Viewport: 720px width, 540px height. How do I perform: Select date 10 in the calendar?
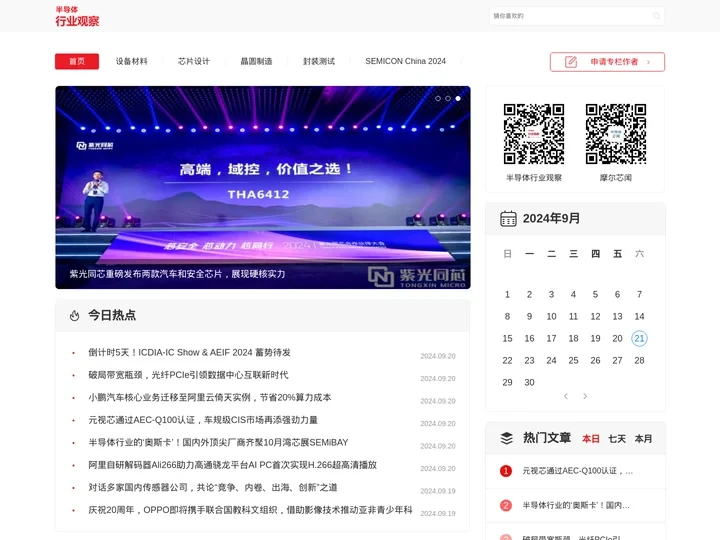point(551,316)
